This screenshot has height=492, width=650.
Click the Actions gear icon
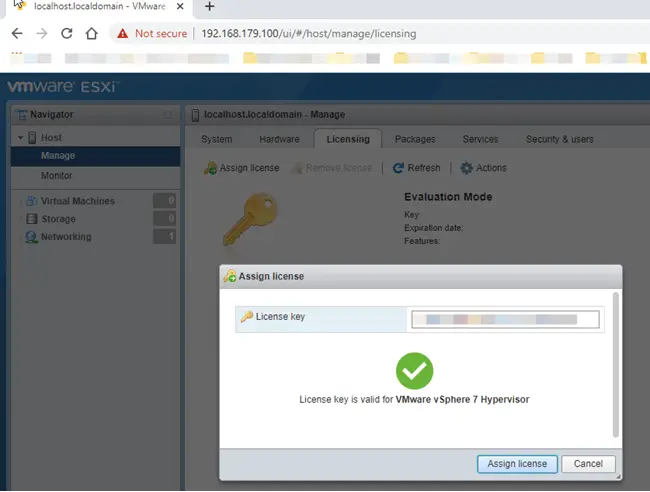point(466,168)
